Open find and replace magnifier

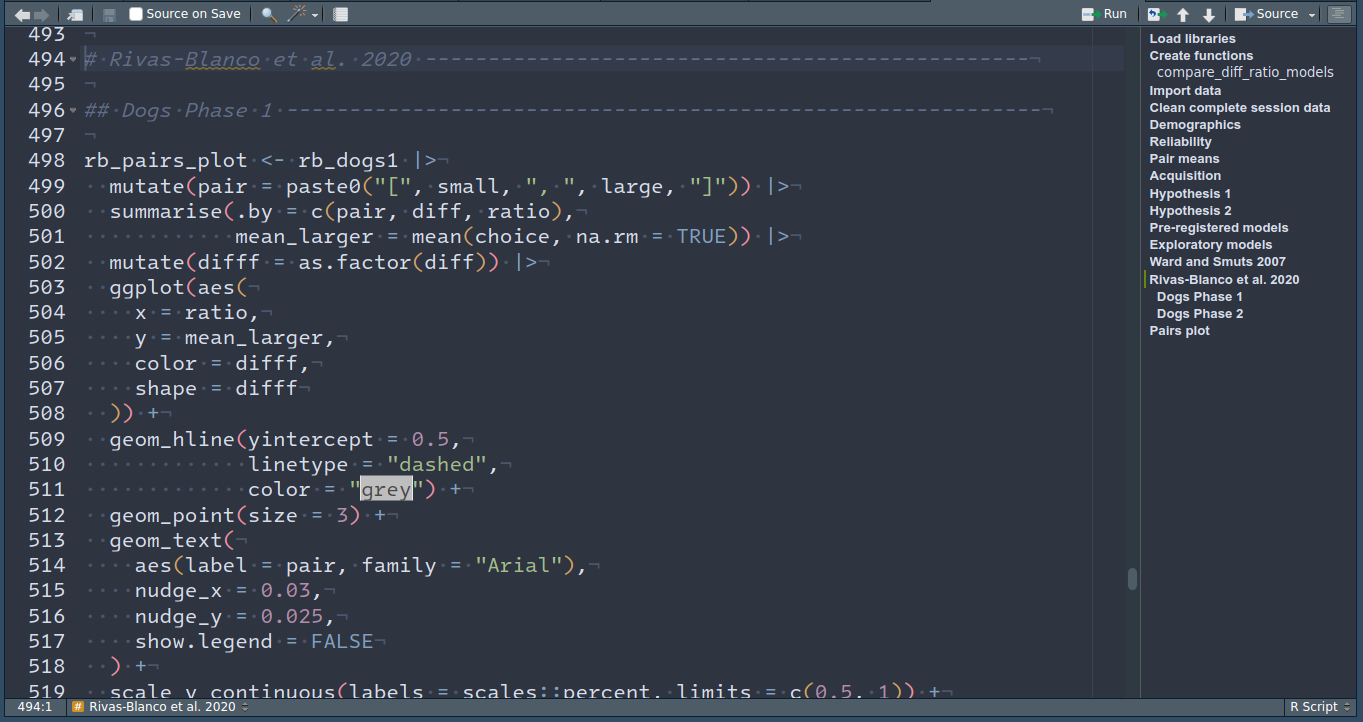tap(269, 14)
